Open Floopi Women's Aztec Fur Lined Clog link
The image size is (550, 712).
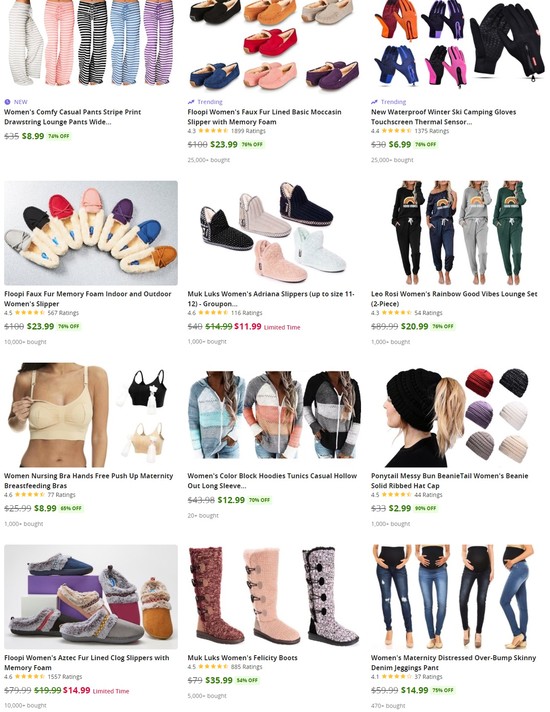pyautogui.click(x=87, y=663)
